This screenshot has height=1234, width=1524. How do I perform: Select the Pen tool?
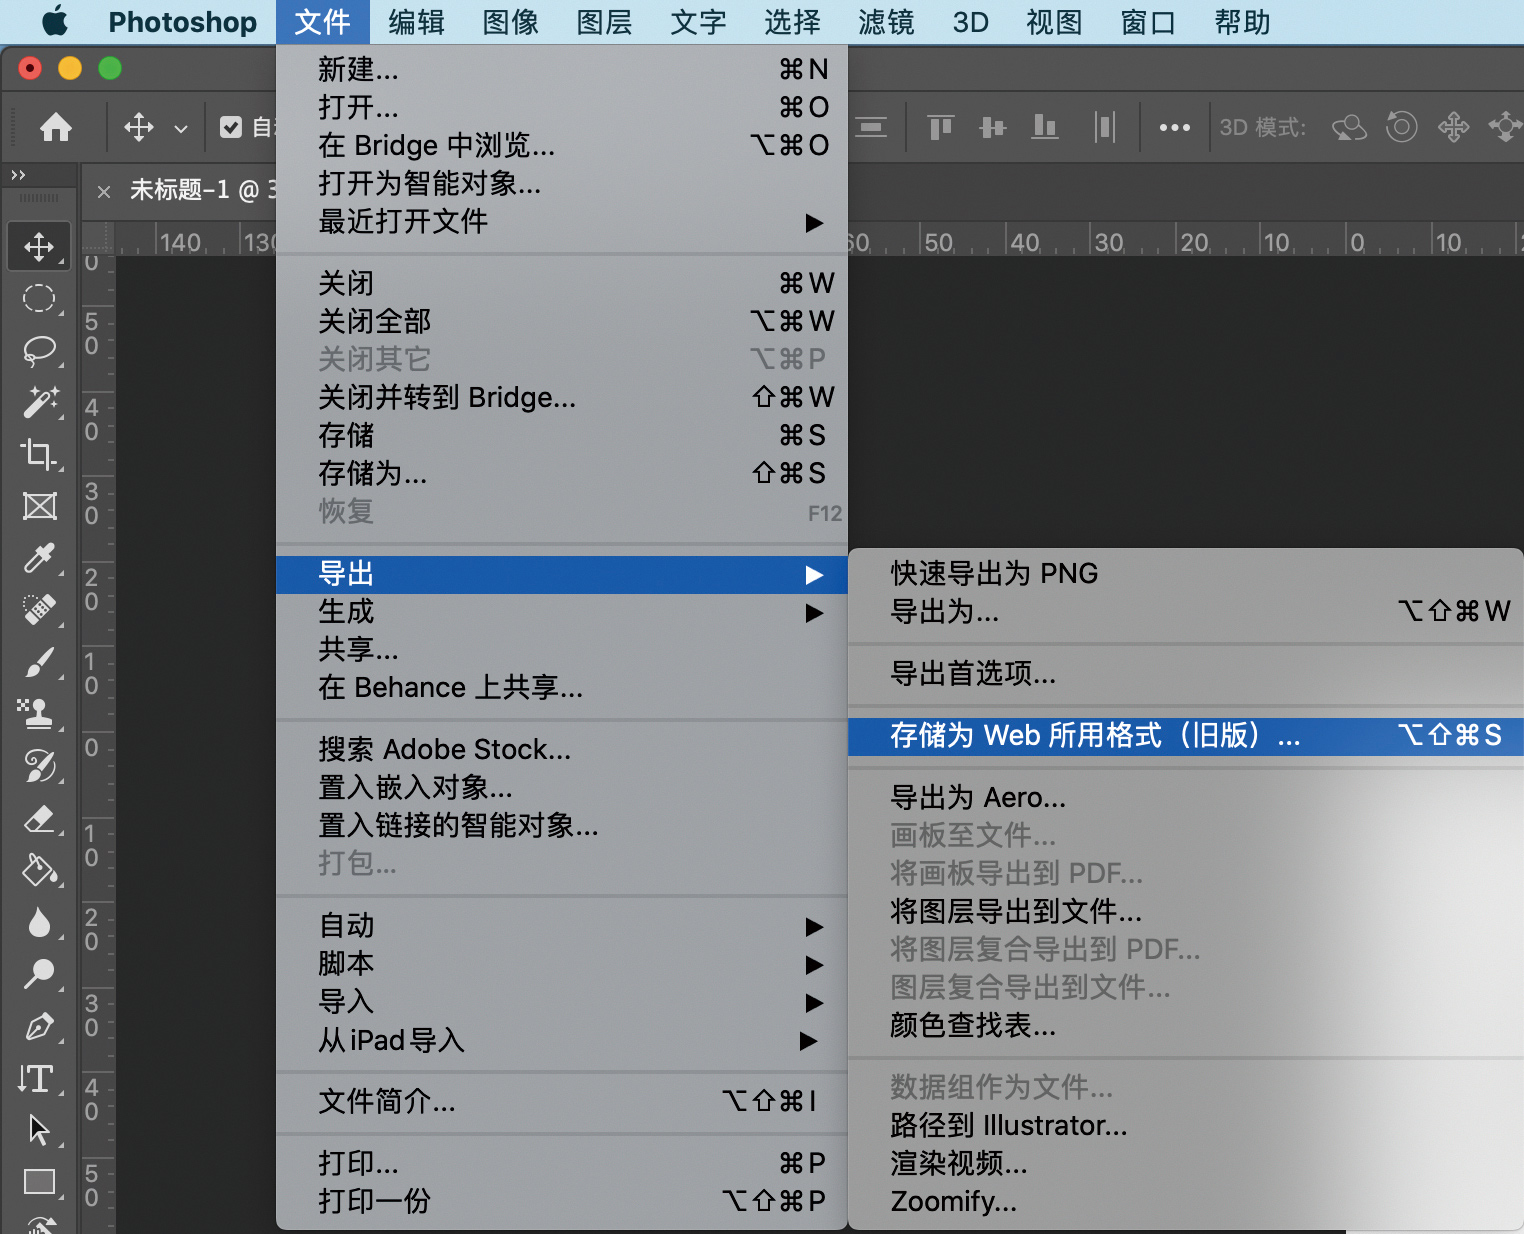coord(39,1026)
